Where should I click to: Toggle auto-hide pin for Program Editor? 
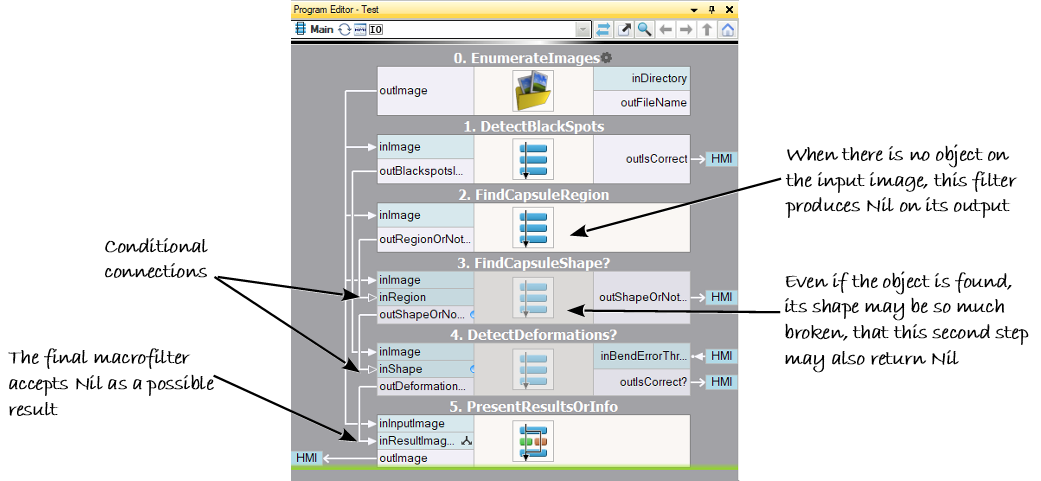(x=712, y=9)
